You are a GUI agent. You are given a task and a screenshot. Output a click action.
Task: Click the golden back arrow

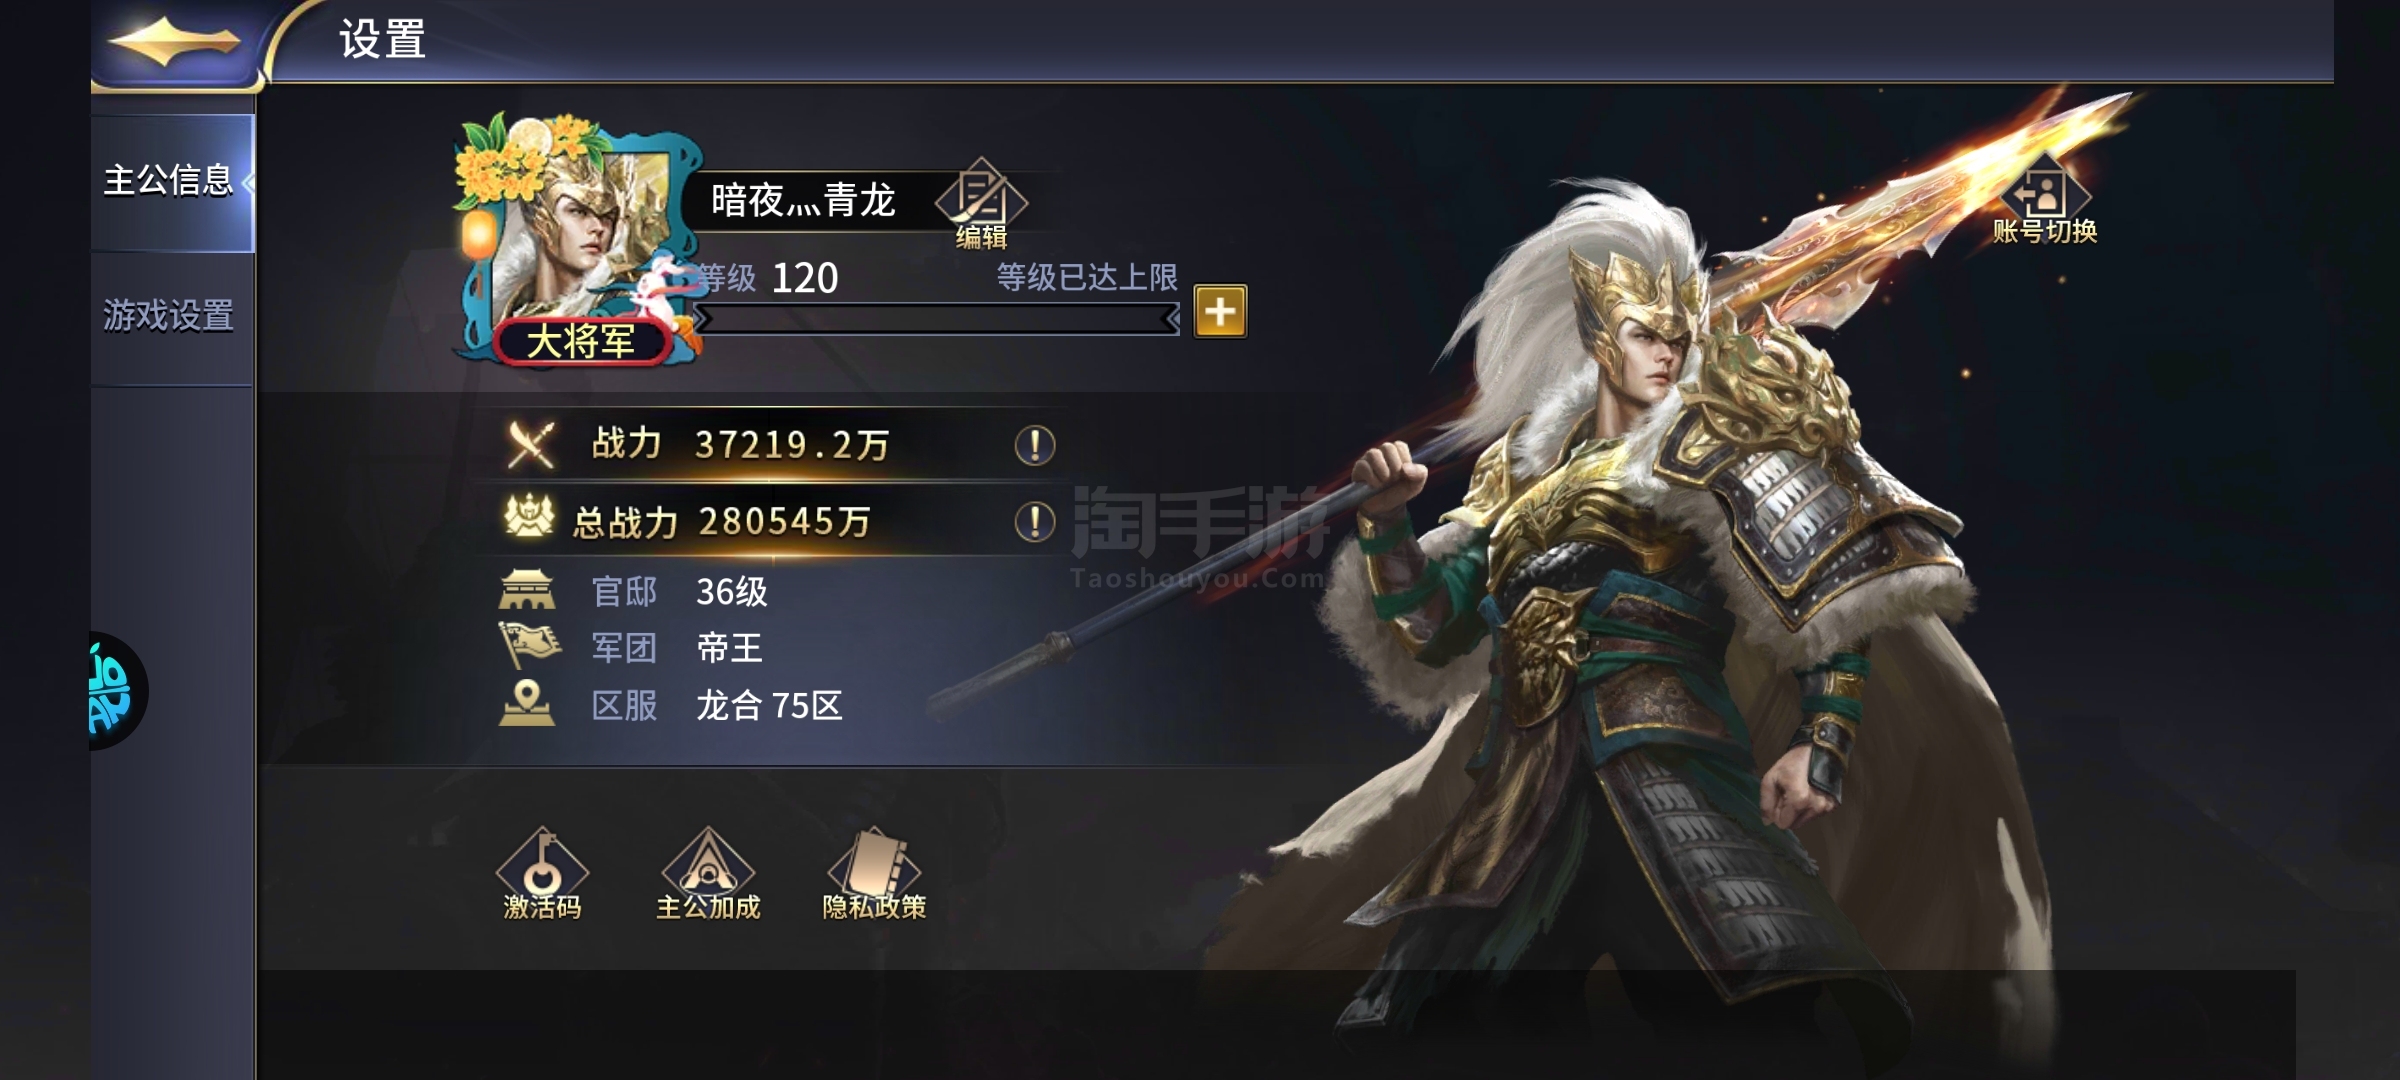tap(175, 42)
